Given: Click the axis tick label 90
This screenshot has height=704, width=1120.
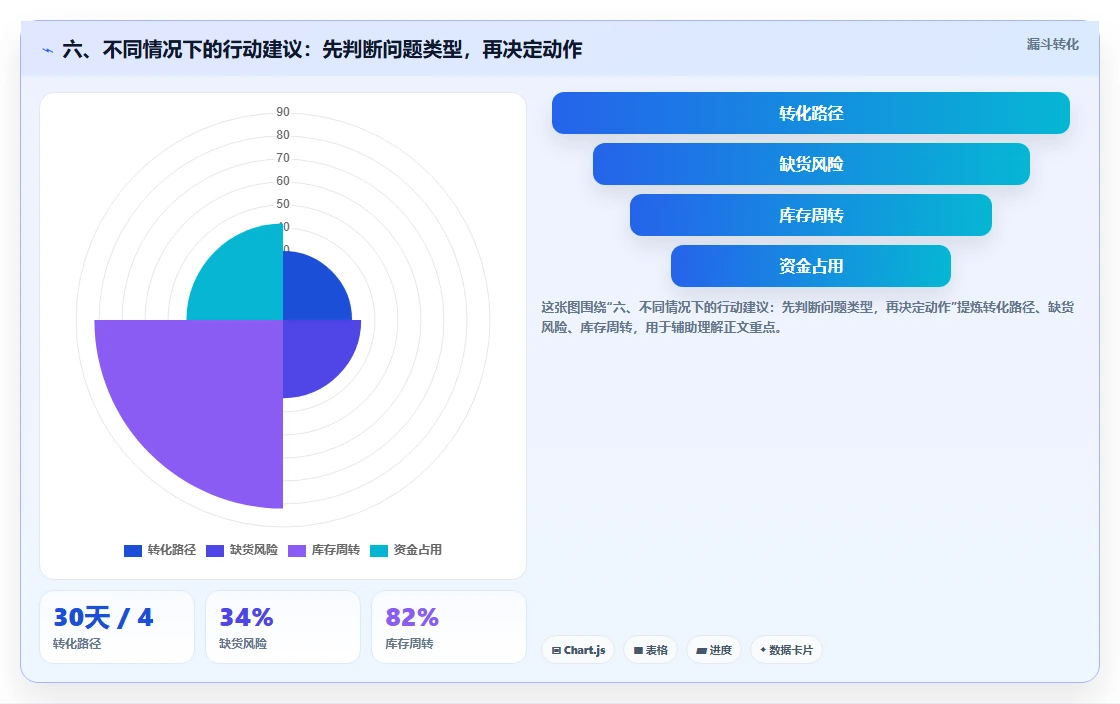Looking at the screenshot, I should pyautogui.click(x=283, y=112).
